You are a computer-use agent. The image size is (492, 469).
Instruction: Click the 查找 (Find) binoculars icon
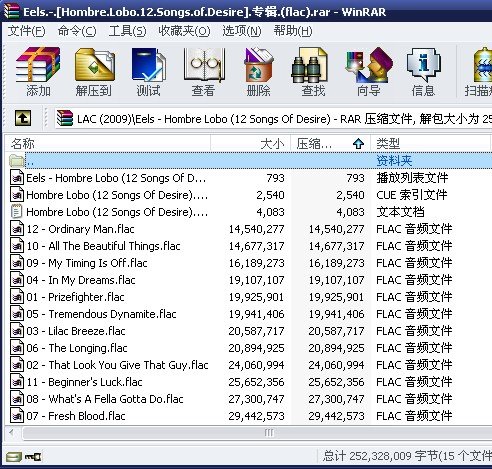(309, 65)
